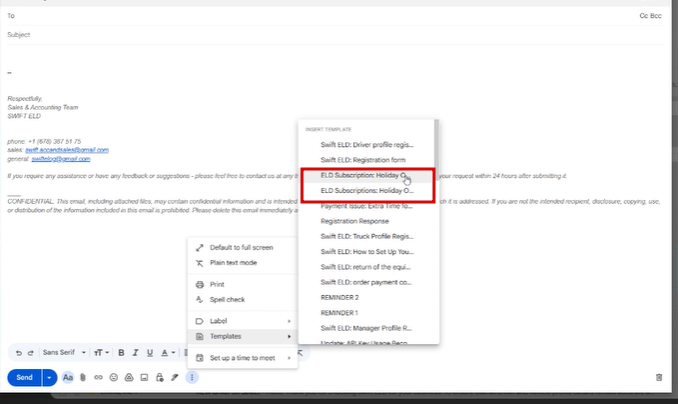
Task: Run Spell check from the menu
Action: click(x=242, y=299)
